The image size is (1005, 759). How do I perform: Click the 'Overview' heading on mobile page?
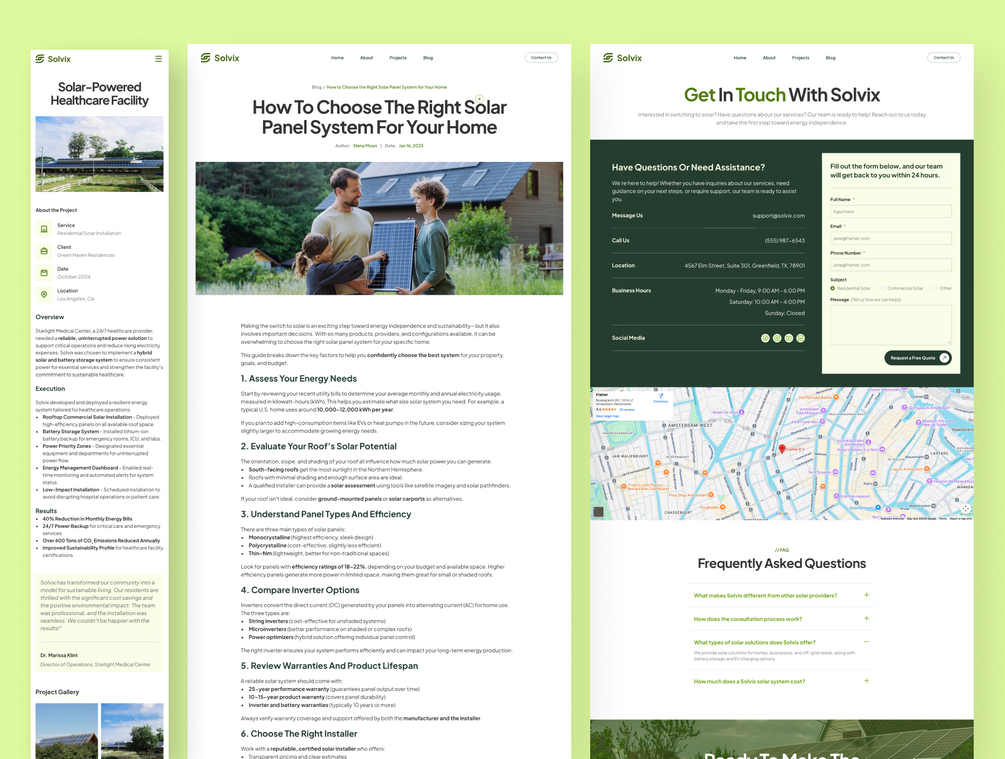(50, 317)
